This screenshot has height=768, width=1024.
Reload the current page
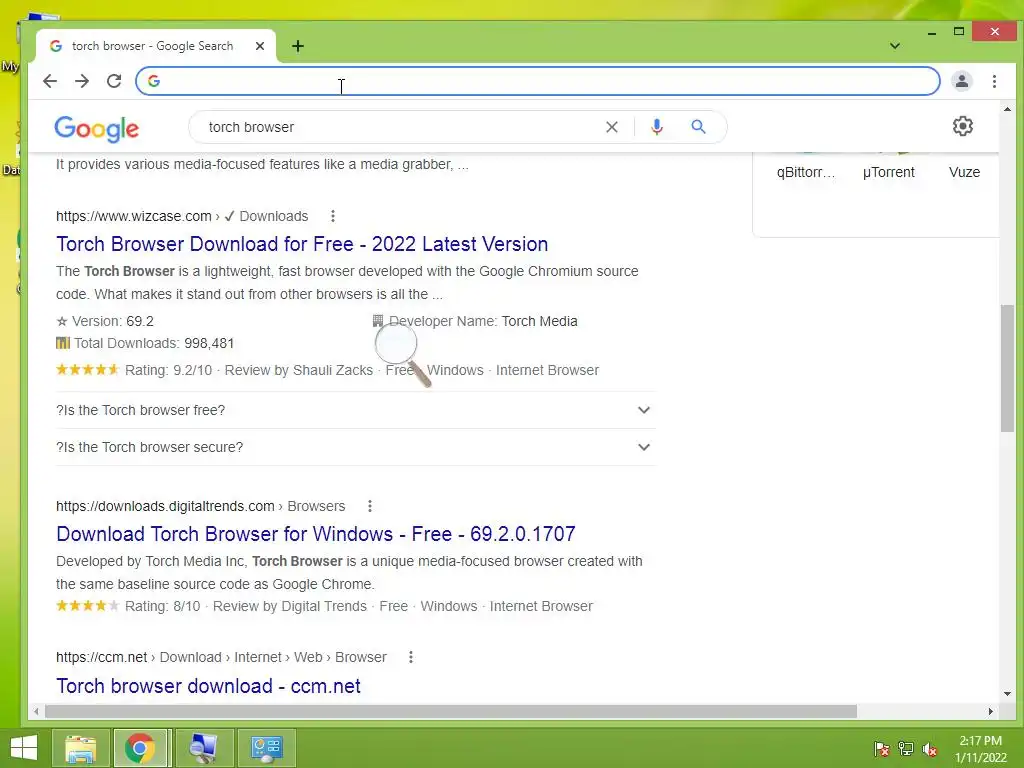[114, 81]
